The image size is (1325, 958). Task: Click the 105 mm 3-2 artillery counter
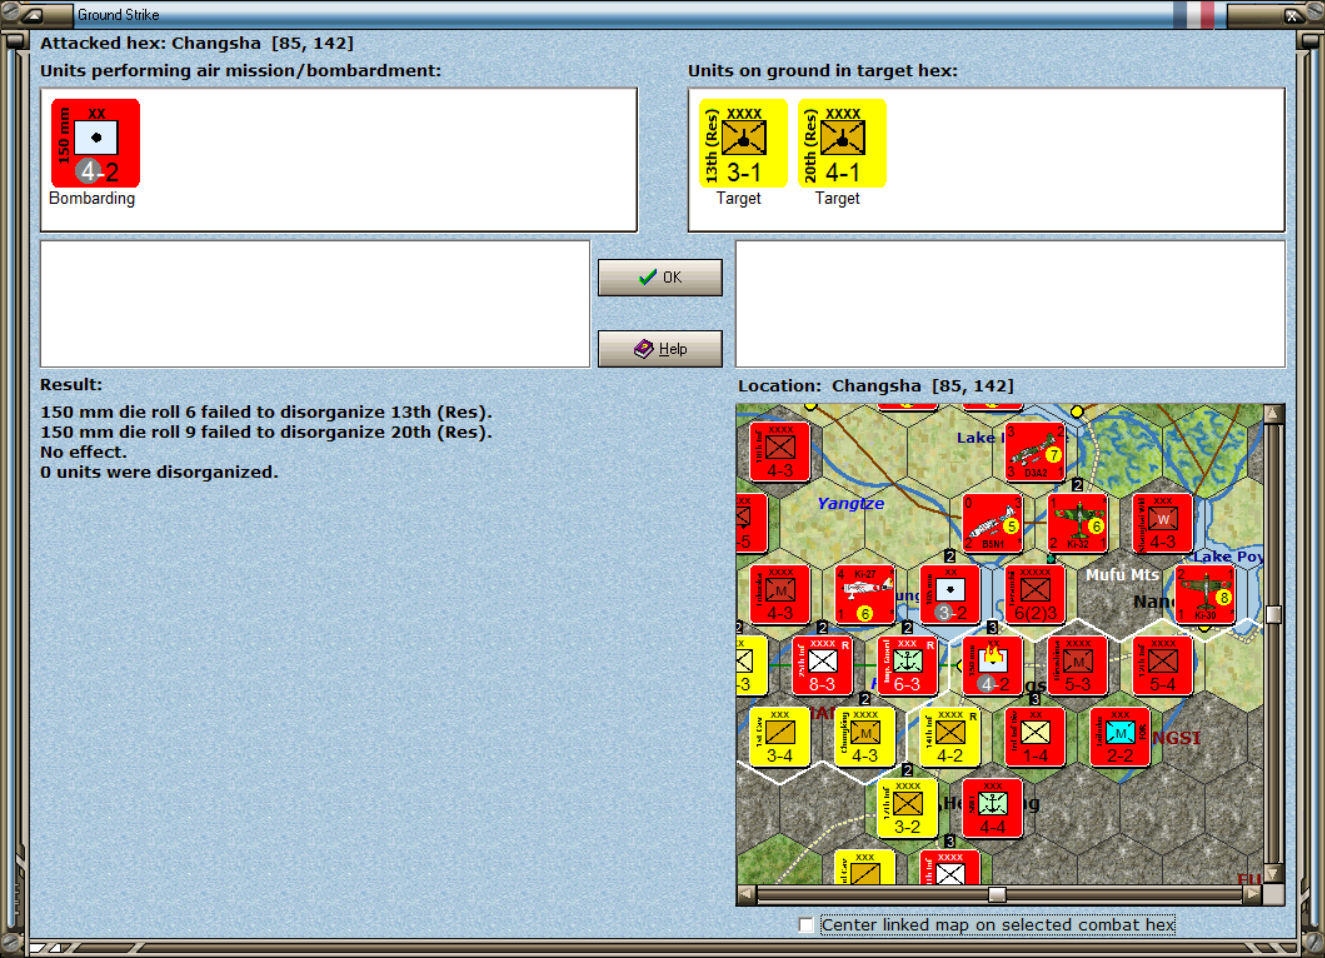(950, 594)
